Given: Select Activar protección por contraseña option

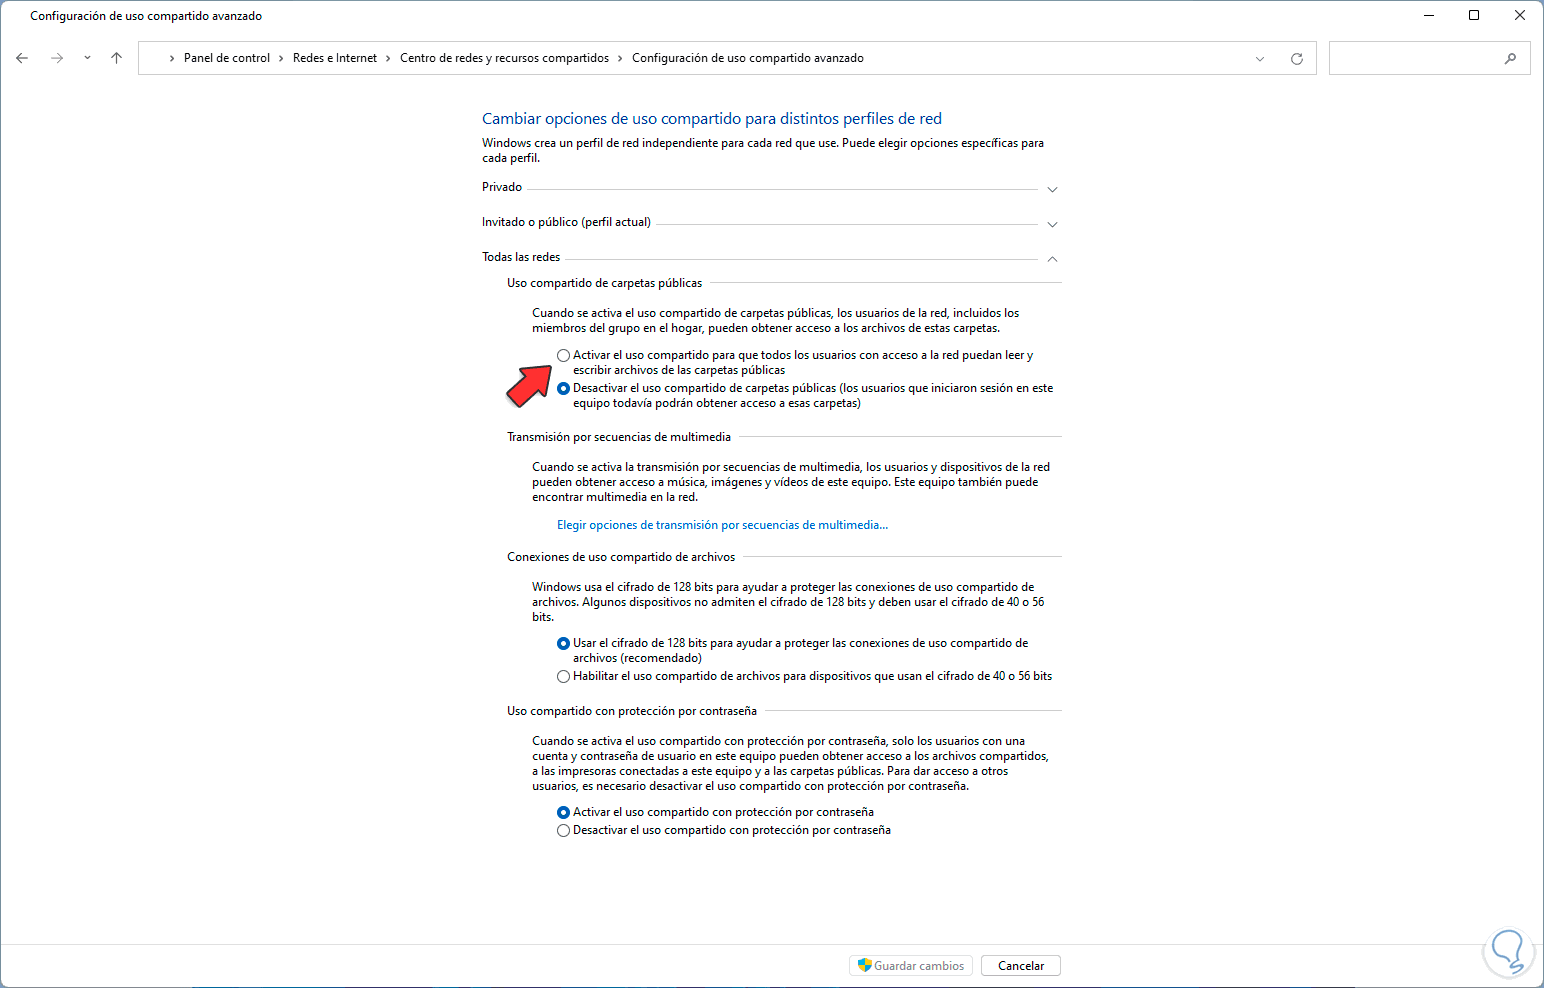Looking at the screenshot, I should [x=564, y=812].
